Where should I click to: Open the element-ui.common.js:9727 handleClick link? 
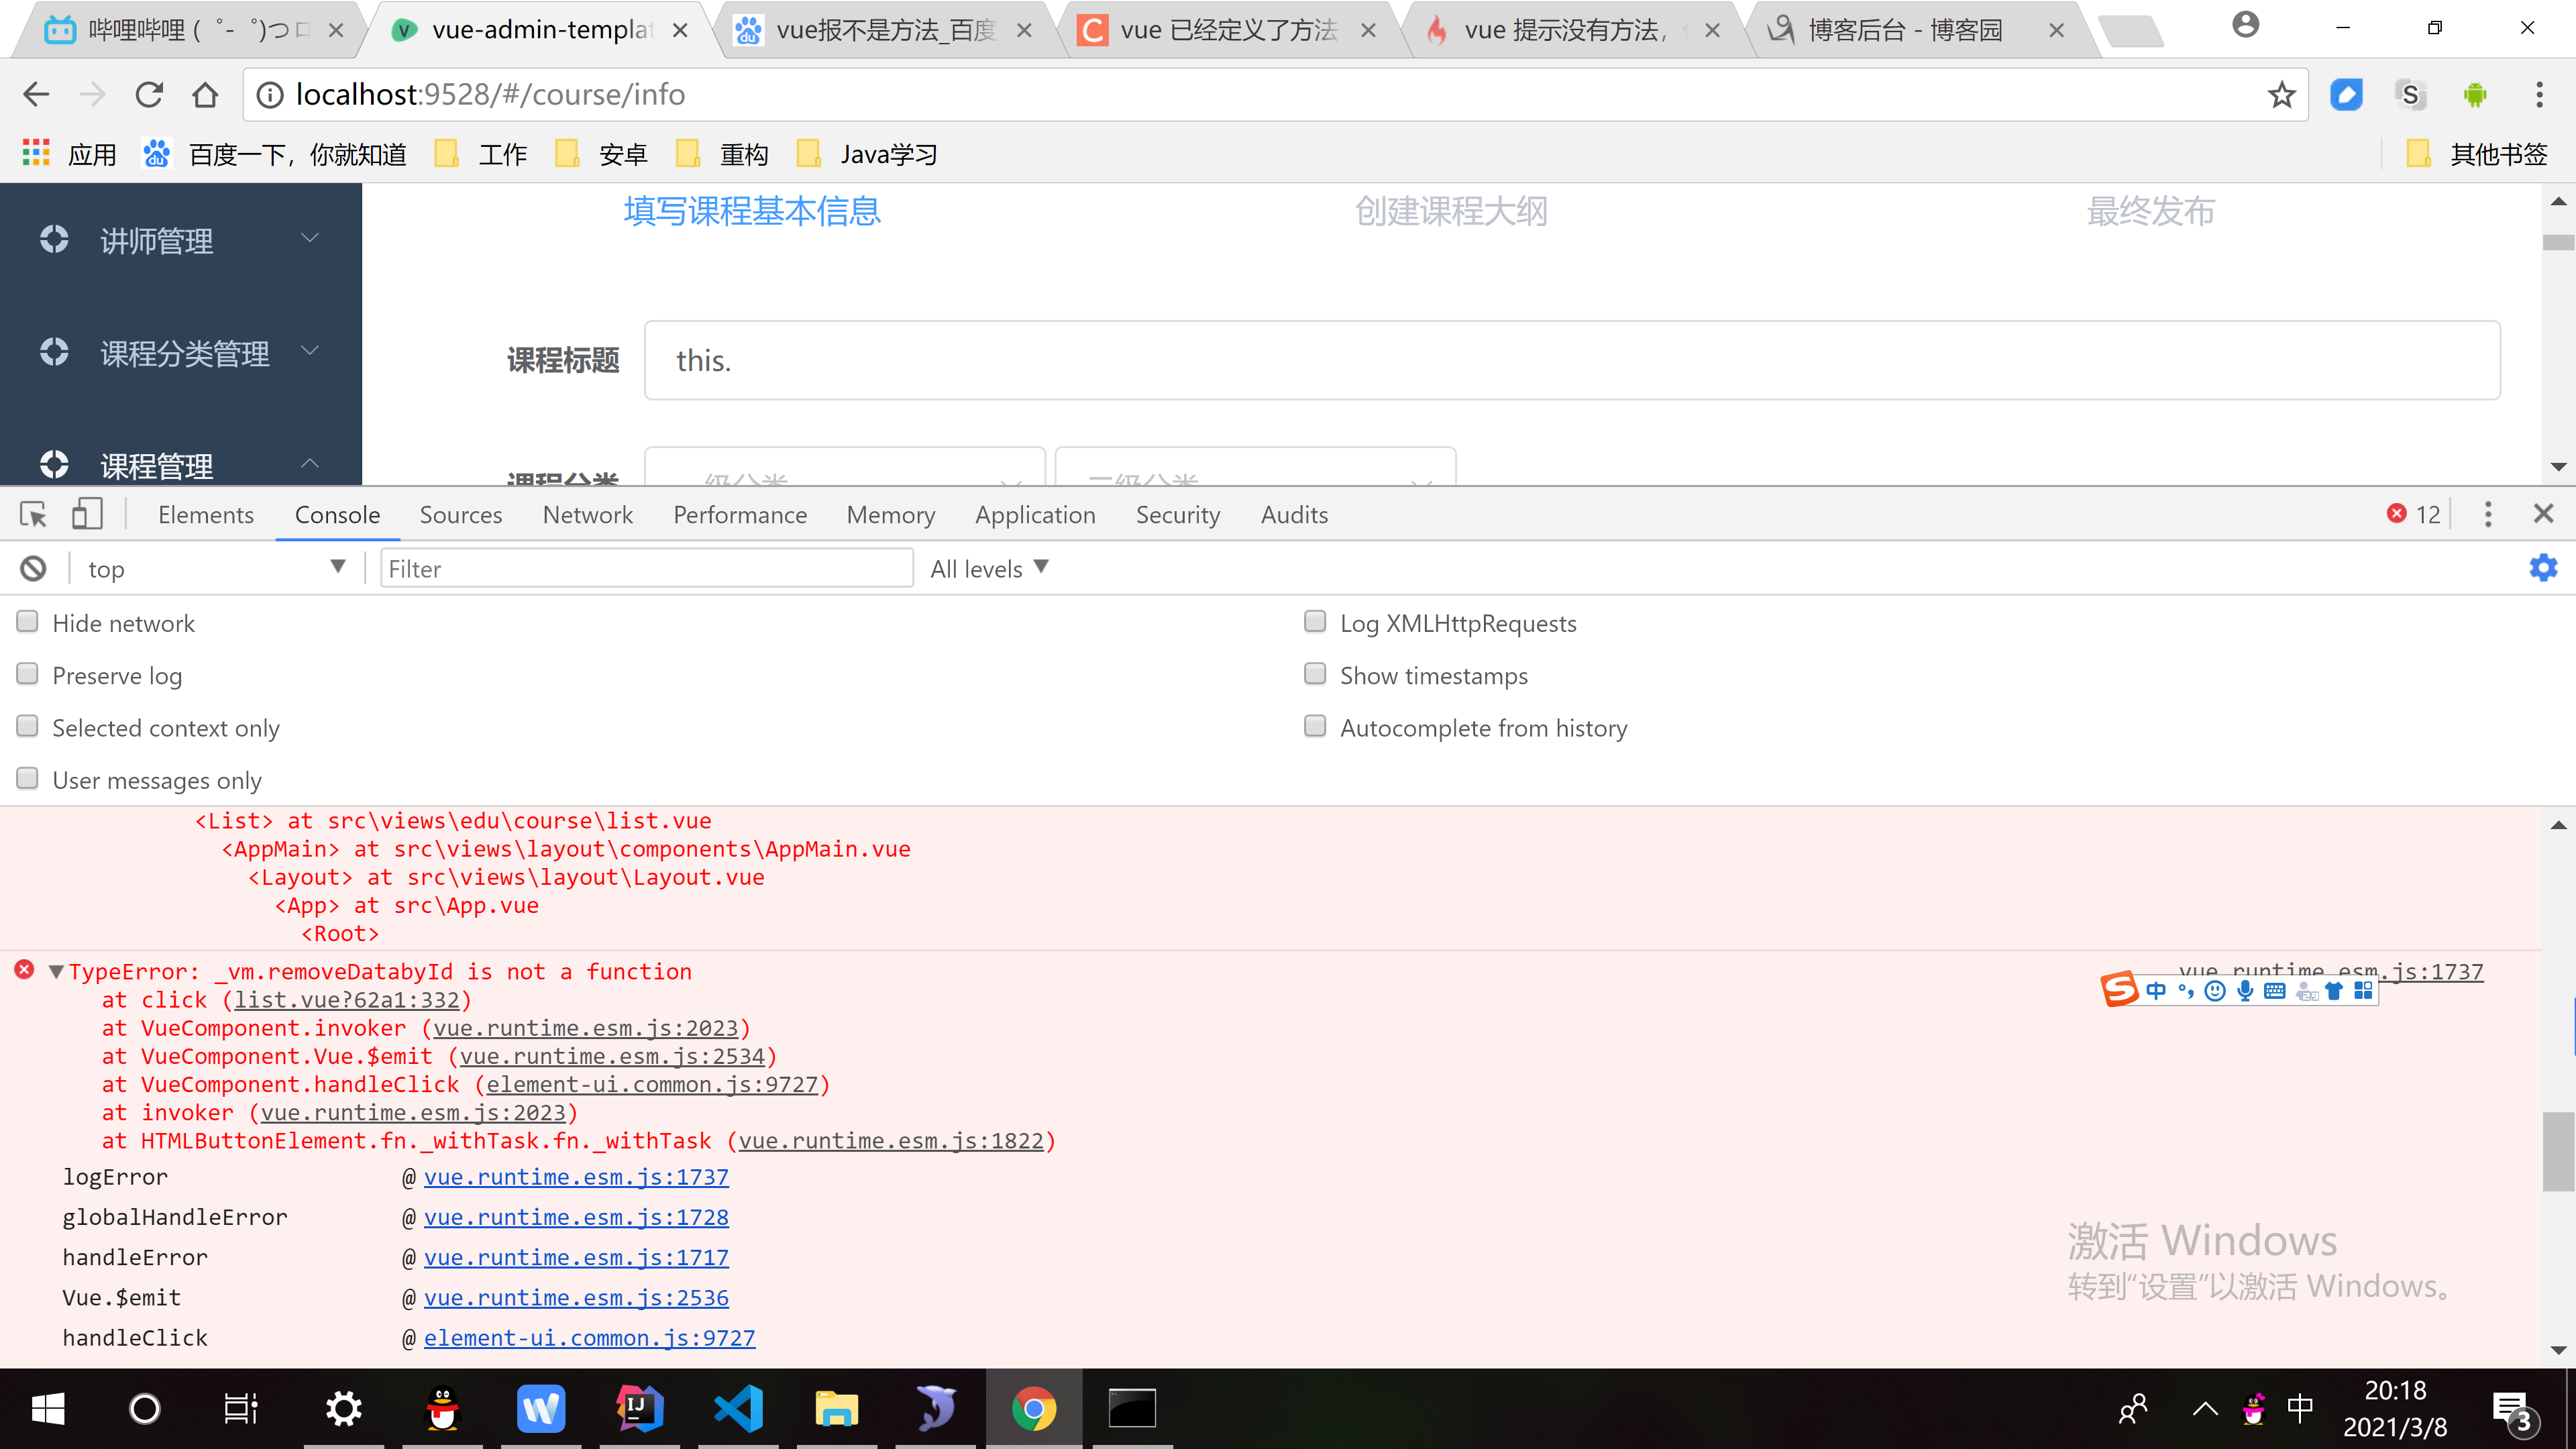click(x=589, y=1338)
